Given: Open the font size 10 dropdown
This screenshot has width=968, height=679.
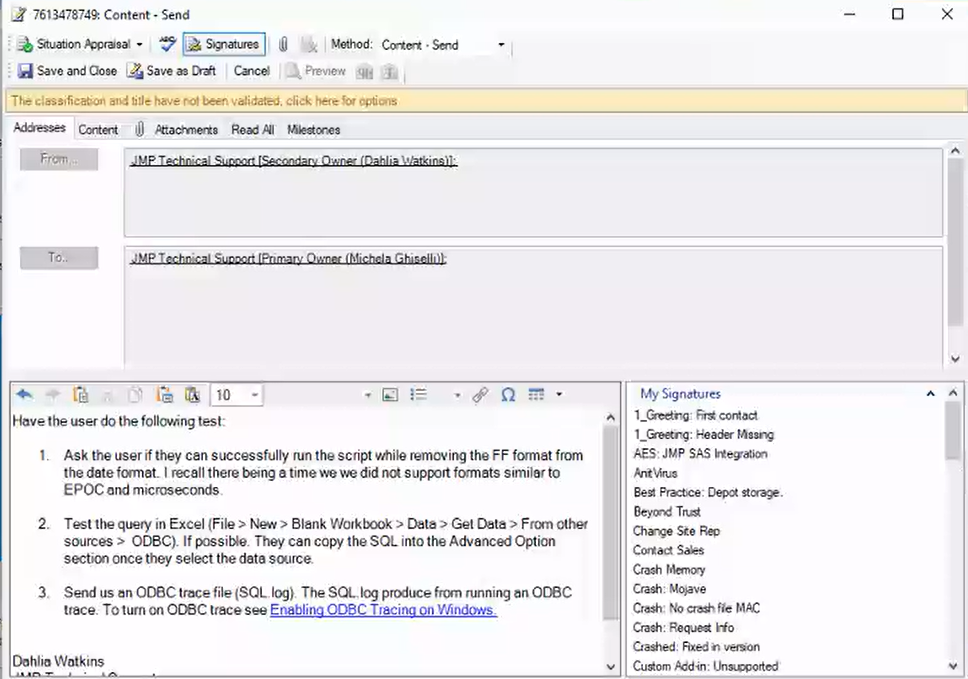Looking at the screenshot, I should tap(256, 395).
